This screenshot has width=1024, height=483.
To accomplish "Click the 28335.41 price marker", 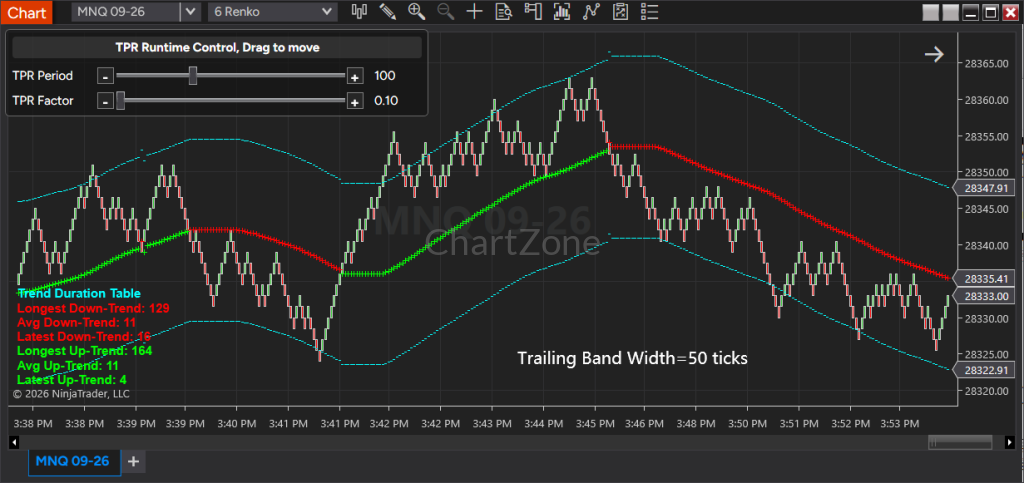I will (x=984, y=279).
